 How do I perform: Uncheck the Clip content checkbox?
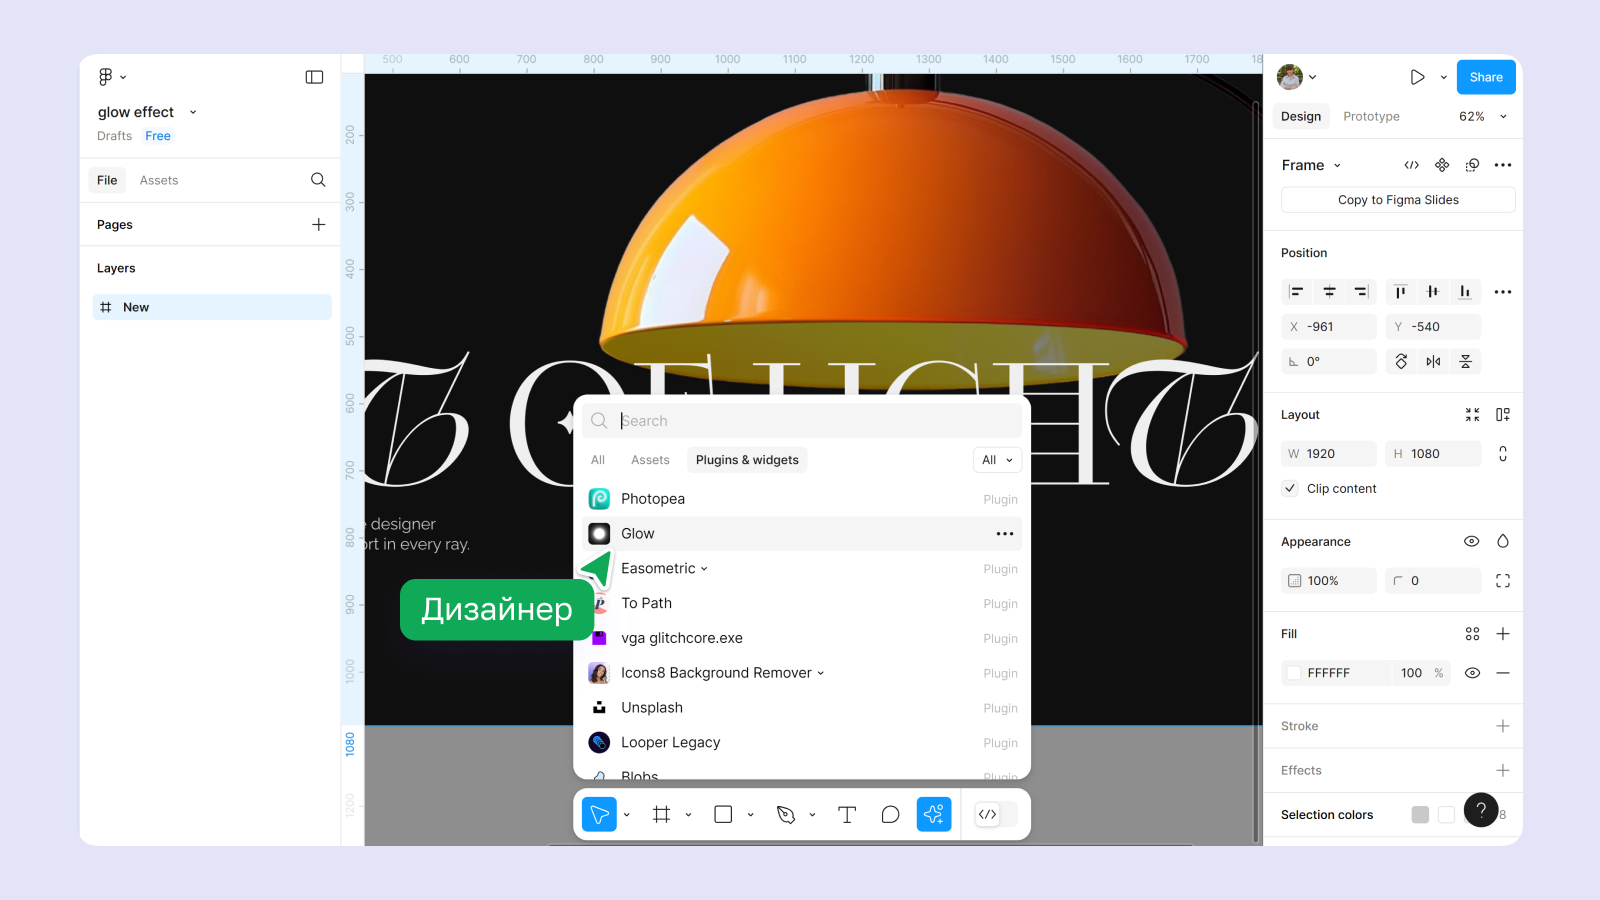pos(1290,489)
